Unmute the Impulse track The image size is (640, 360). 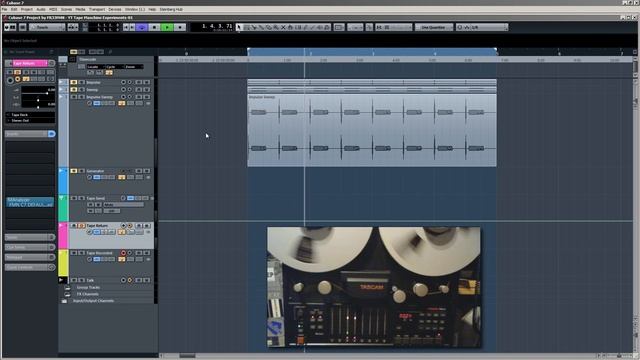[x=74, y=82]
